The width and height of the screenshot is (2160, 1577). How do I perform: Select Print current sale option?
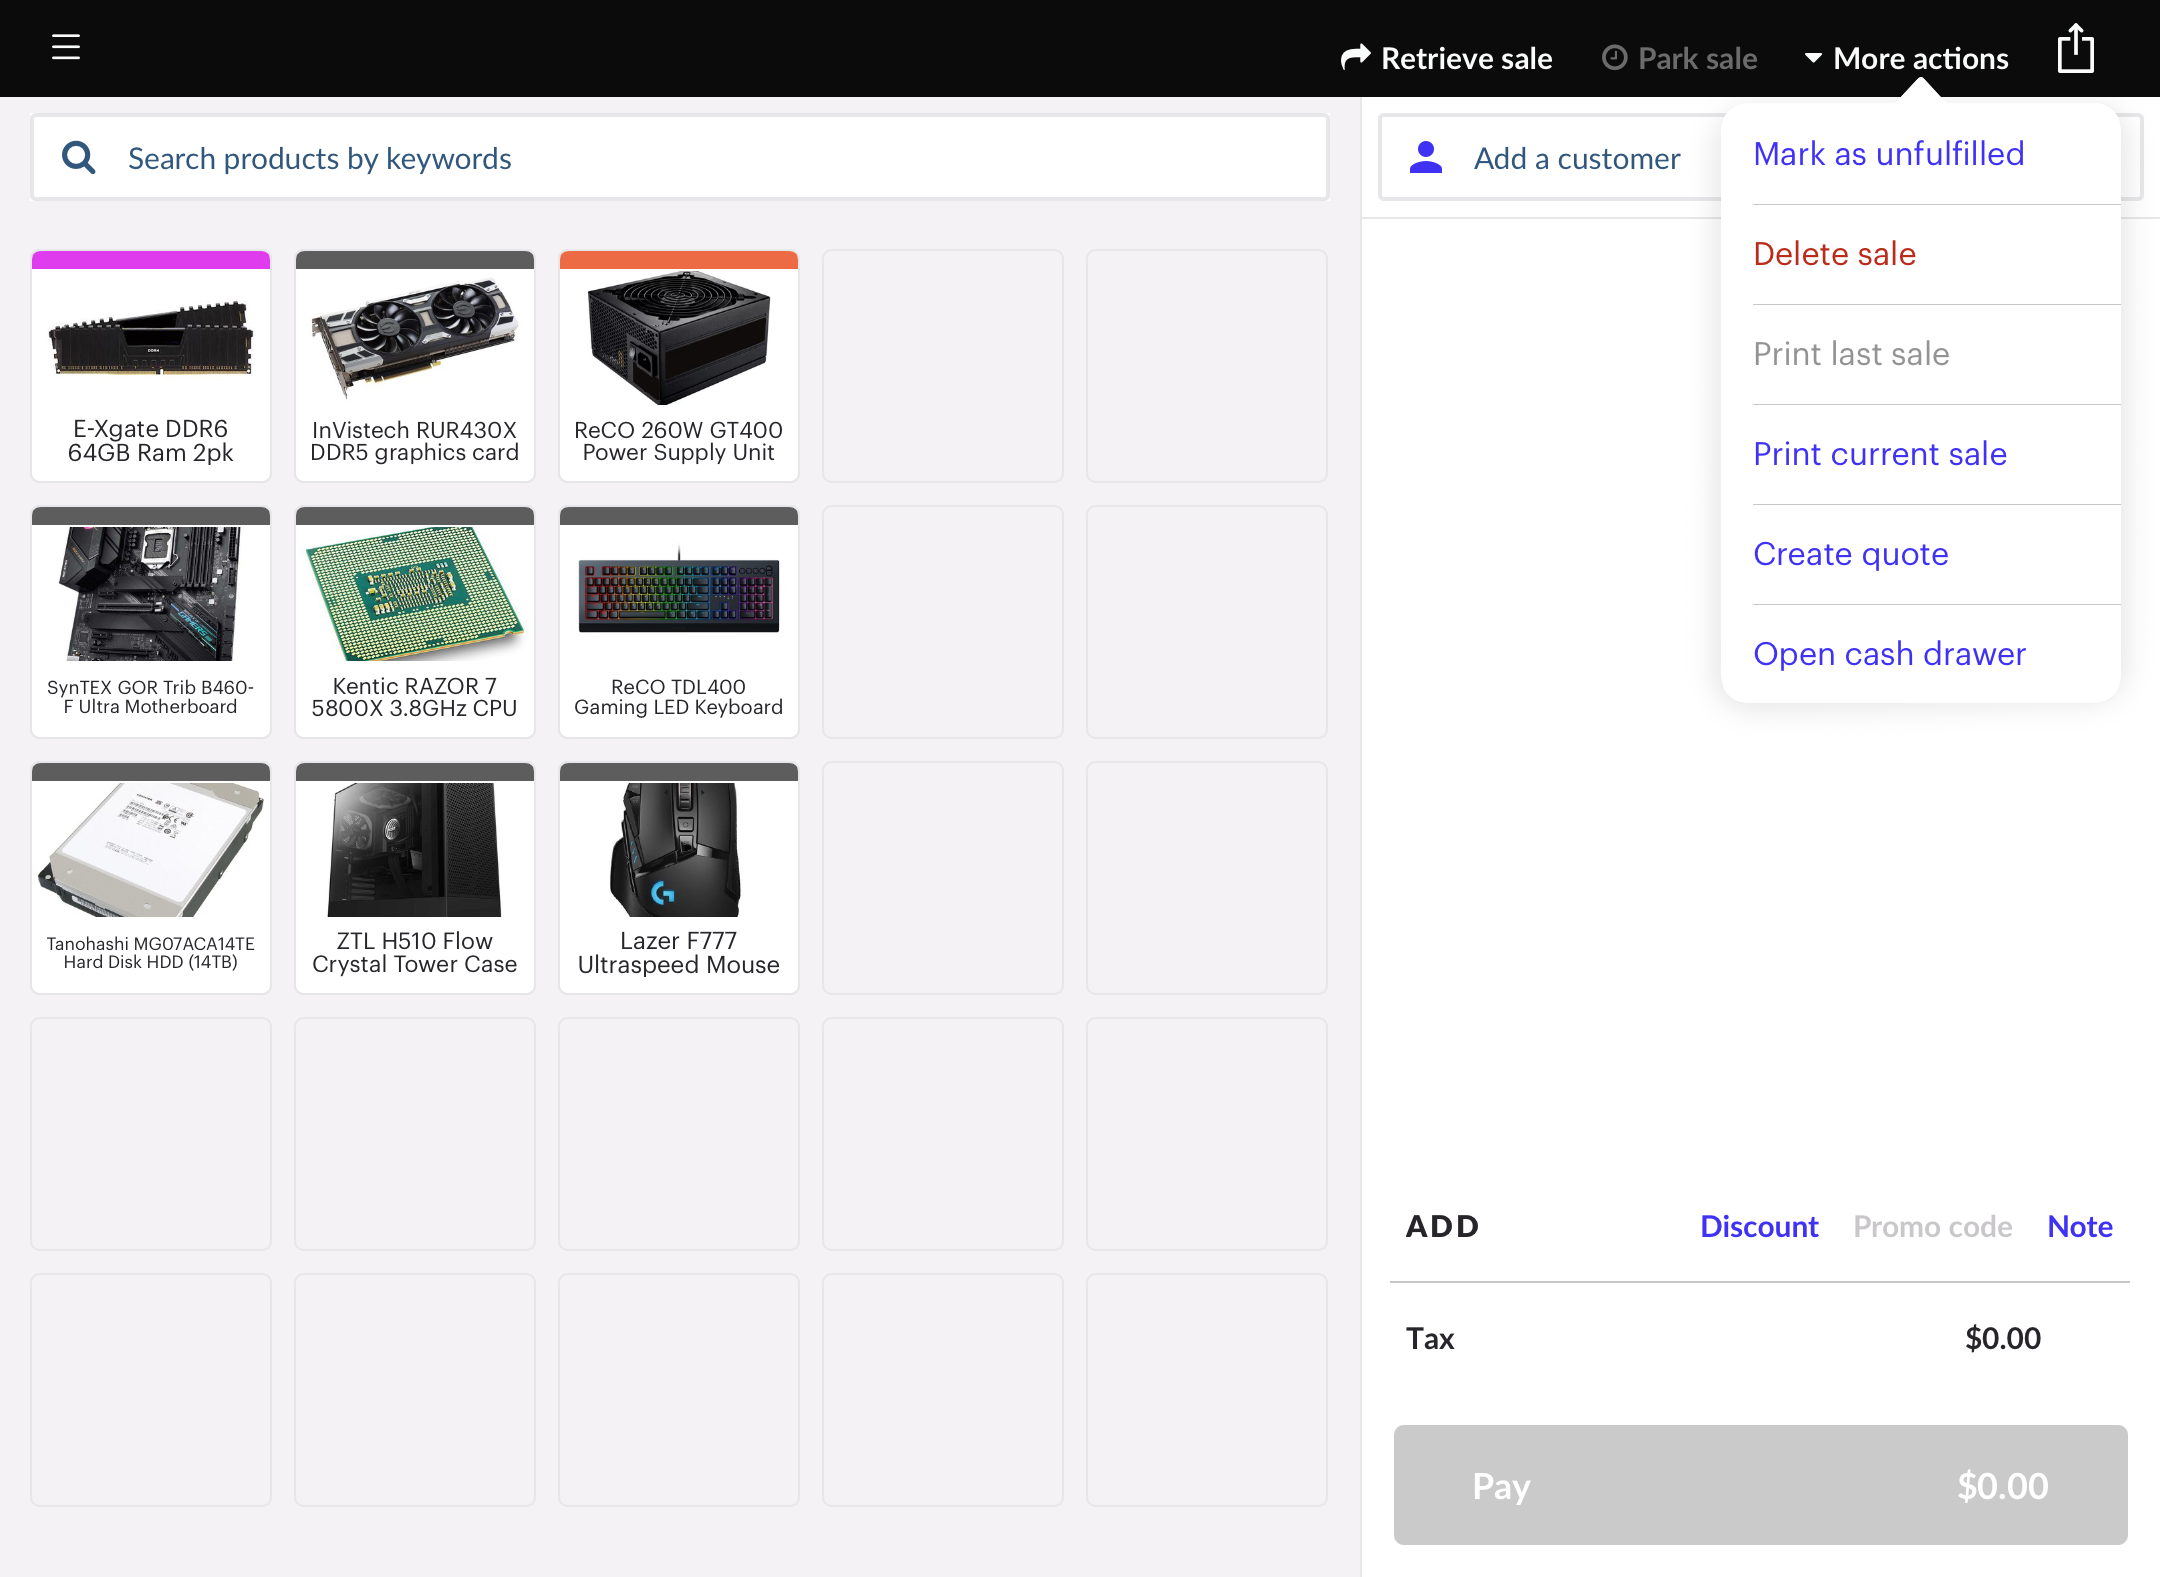click(x=1879, y=453)
